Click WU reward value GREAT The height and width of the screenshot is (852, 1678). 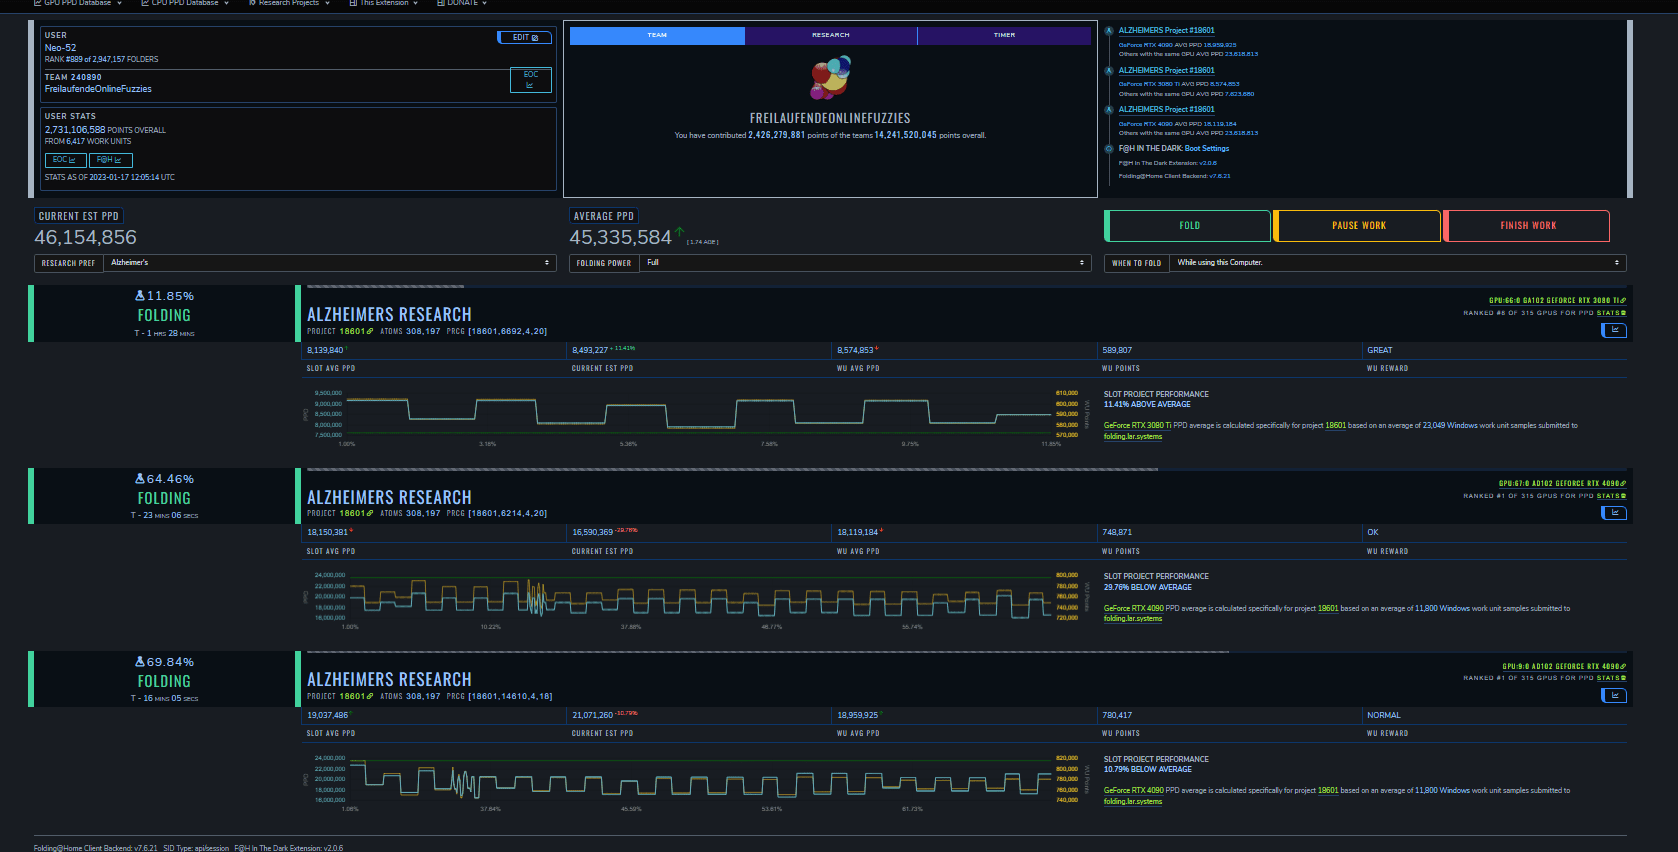pos(1380,350)
